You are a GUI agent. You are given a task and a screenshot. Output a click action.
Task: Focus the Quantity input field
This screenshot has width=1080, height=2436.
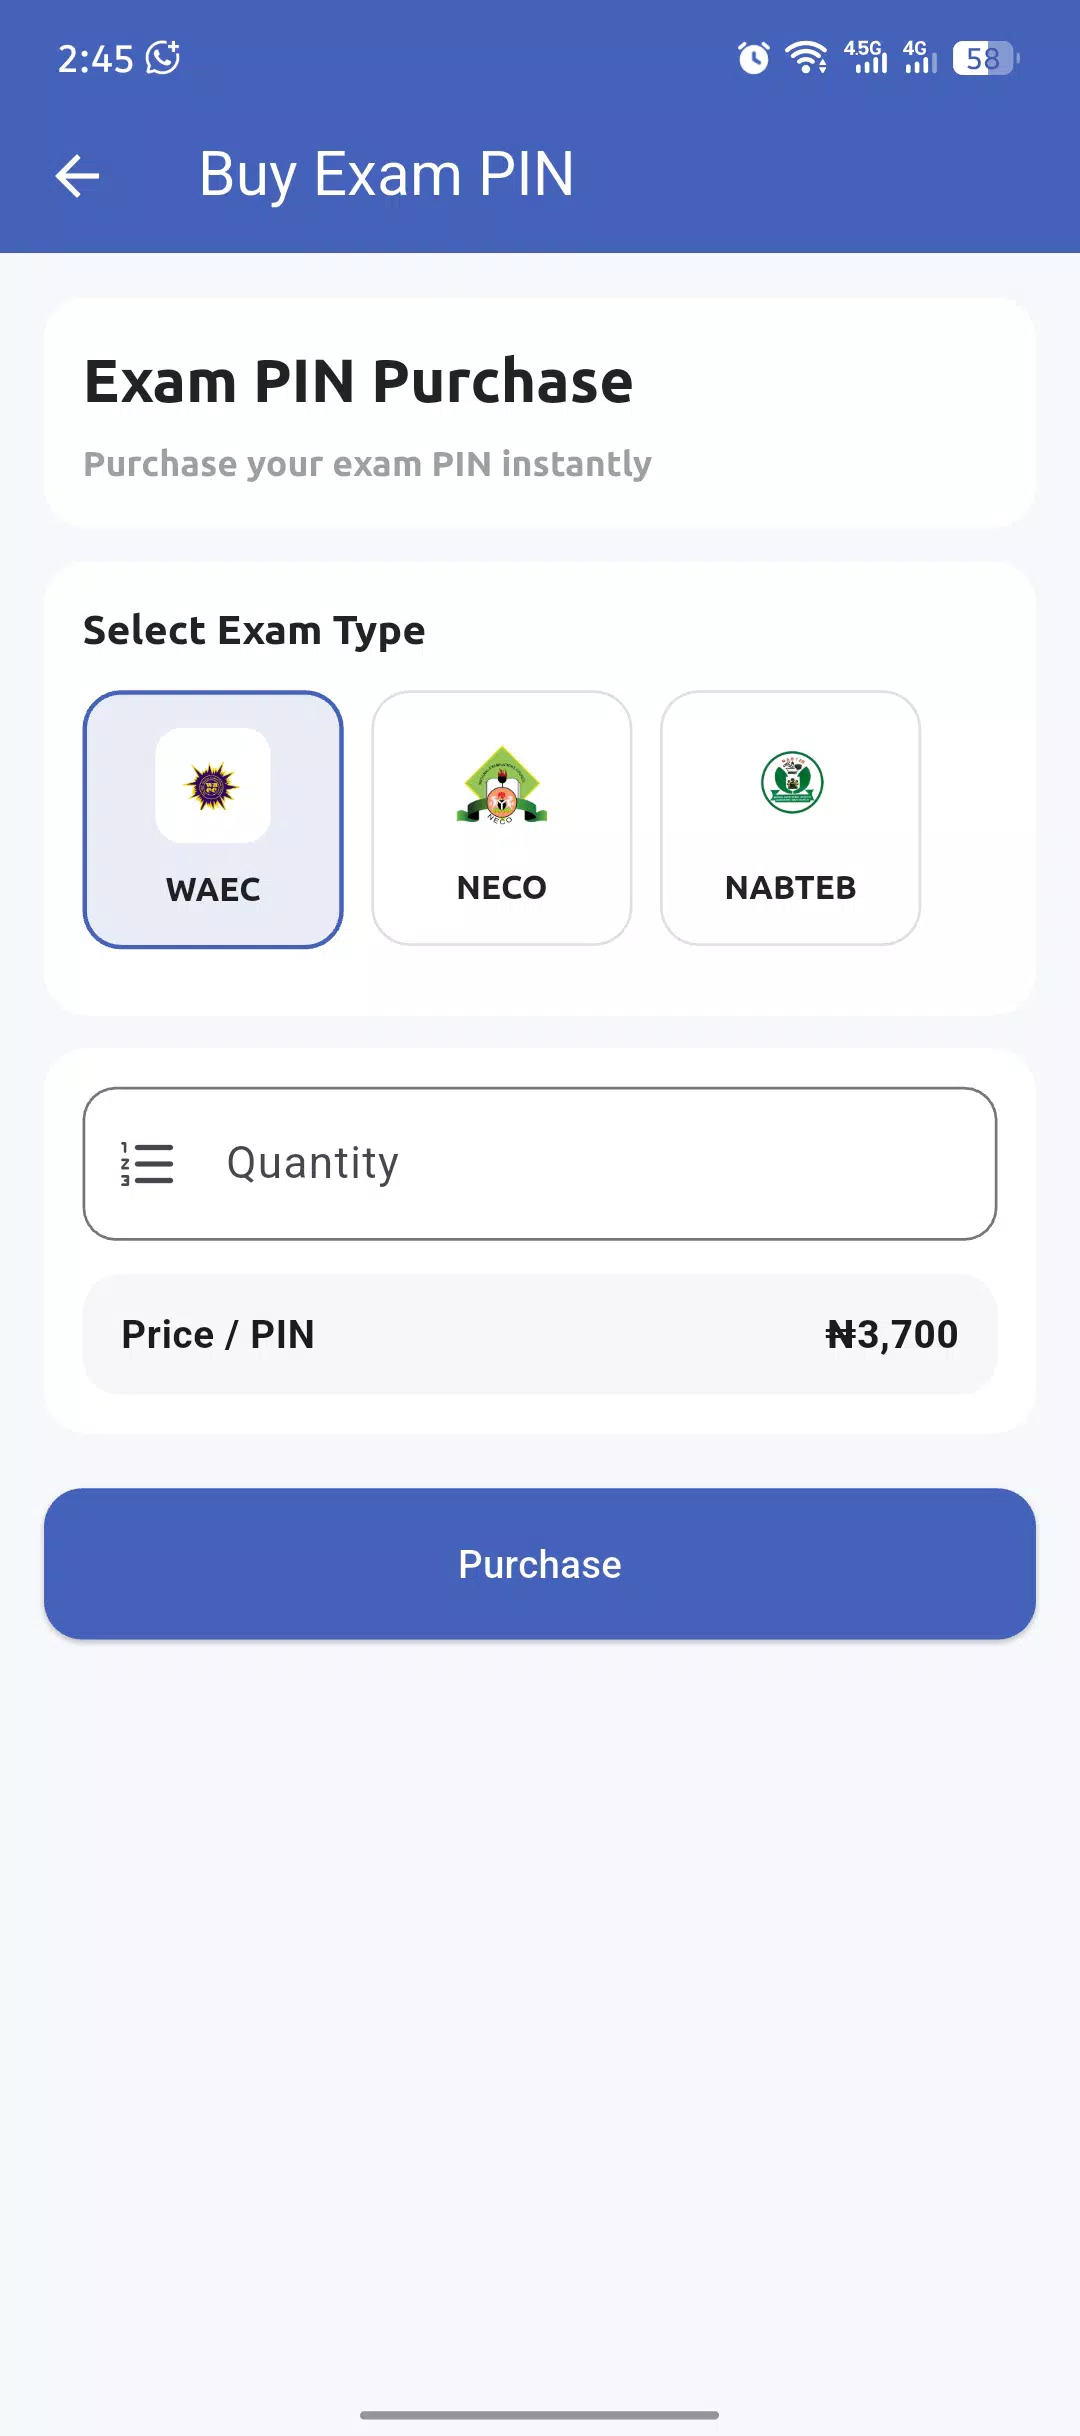point(540,1164)
